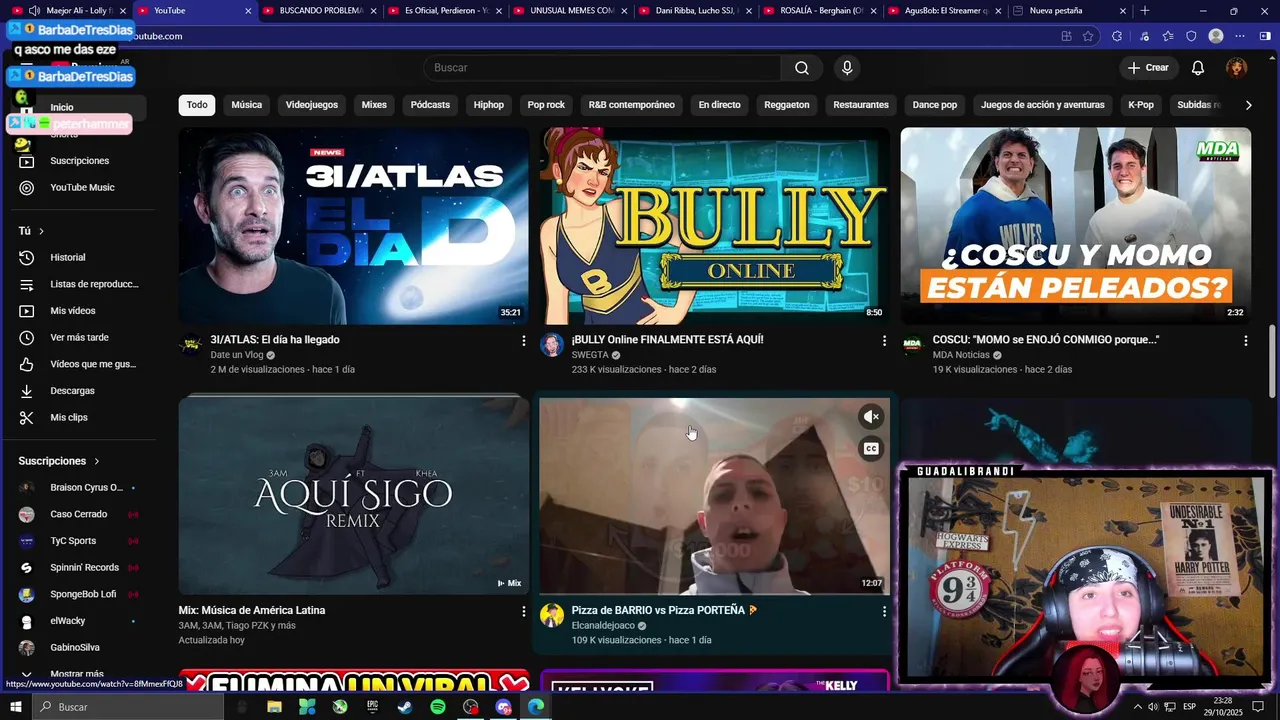Switch to the BUSCANDO PROBLEMA browser tab

[x=320, y=11]
